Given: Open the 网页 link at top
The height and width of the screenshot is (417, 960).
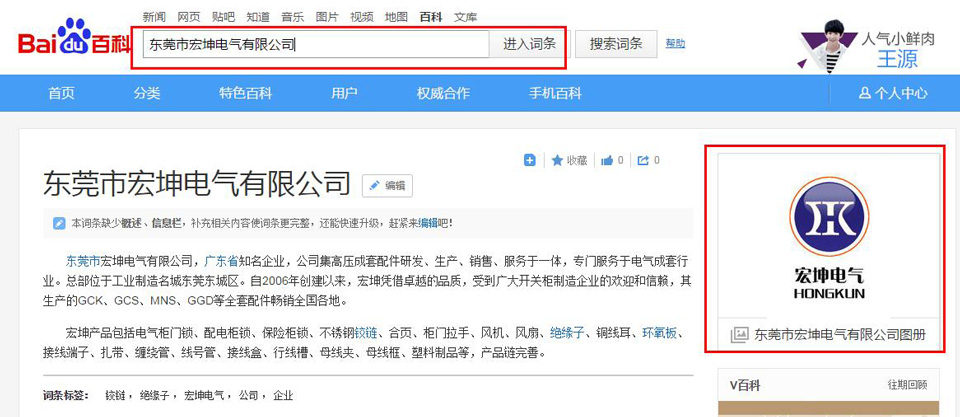Looking at the screenshot, I should pyautogui.click(x=189, y=17).
